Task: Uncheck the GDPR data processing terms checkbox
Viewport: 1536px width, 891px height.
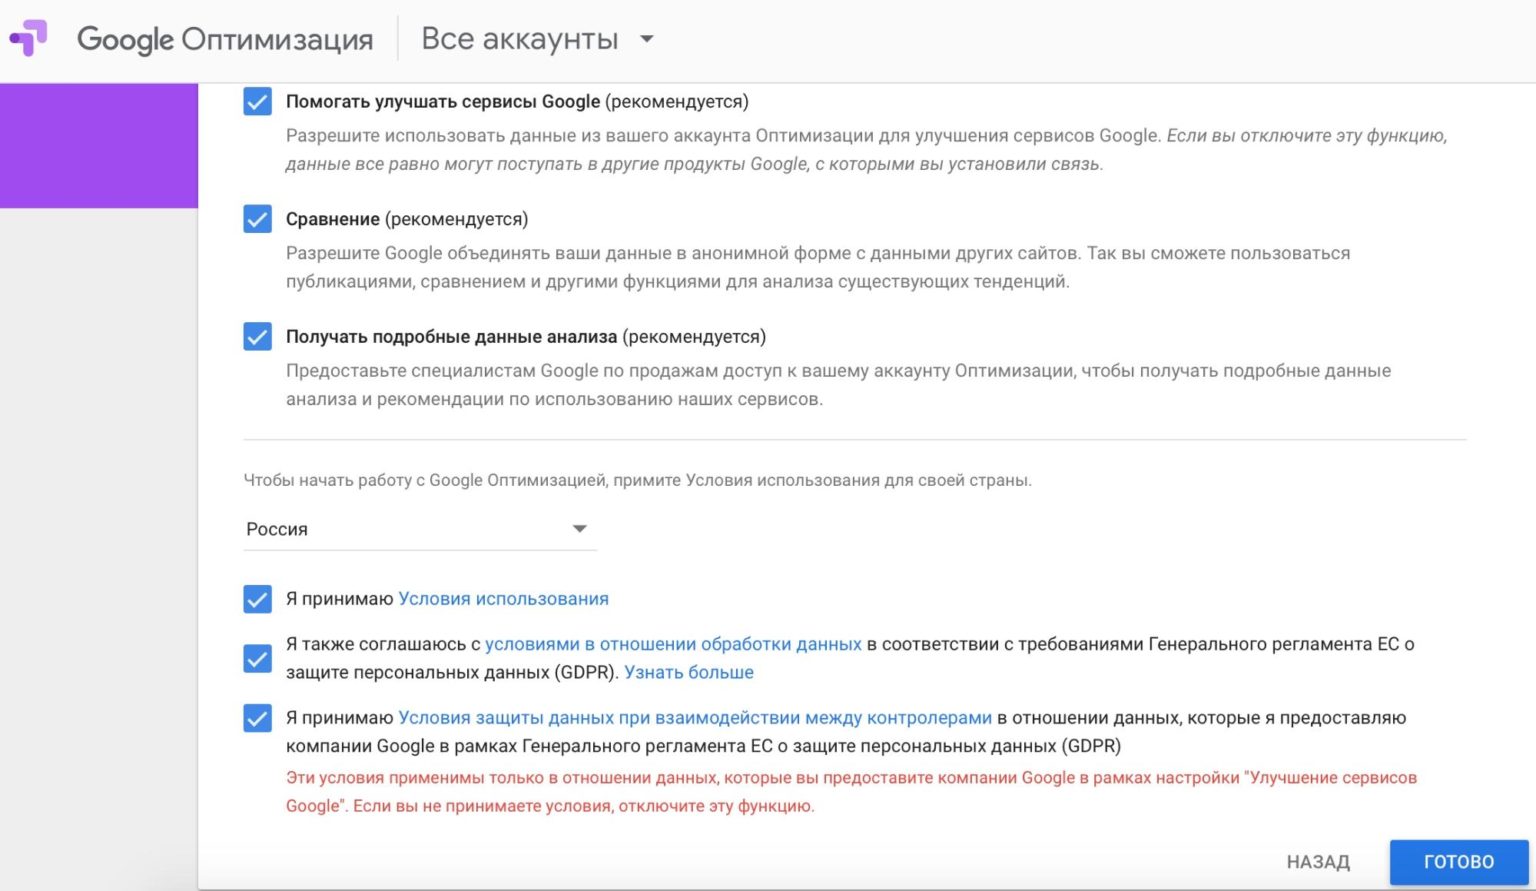Action: tap(257, 658)
